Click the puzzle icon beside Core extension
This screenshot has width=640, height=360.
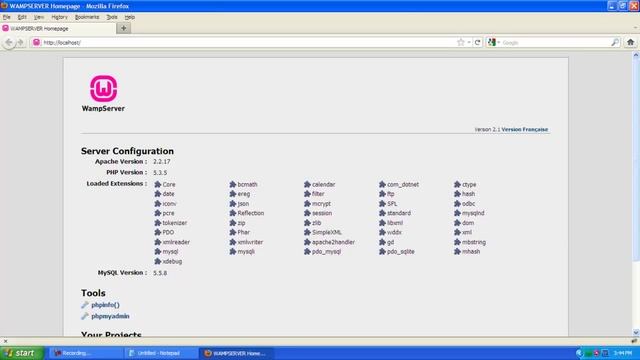pyautogui.click(x=158, y=184)
